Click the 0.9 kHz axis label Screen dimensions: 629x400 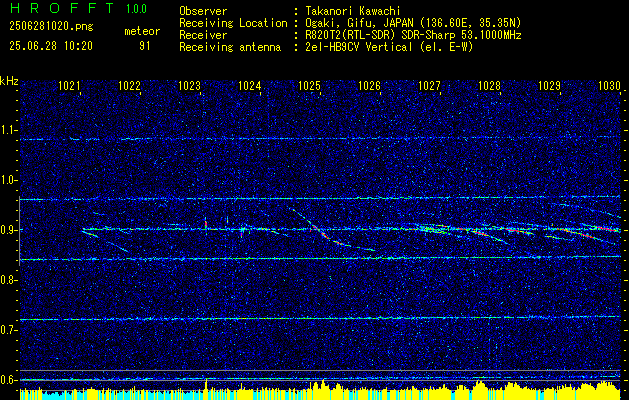9,230
